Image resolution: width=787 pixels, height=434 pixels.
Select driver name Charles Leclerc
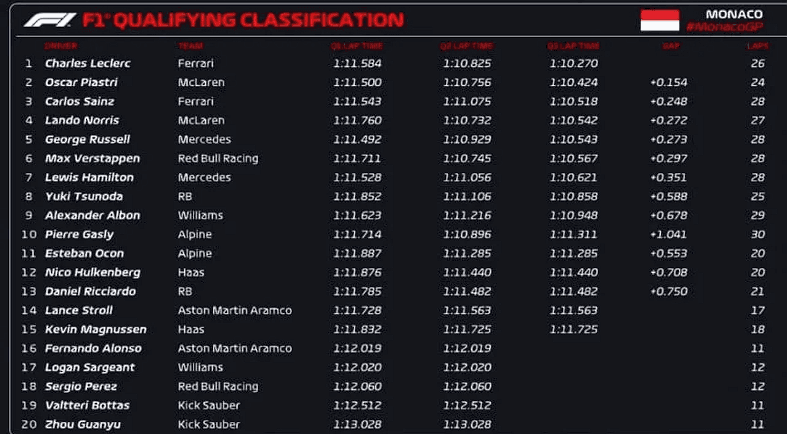point(88,64)
